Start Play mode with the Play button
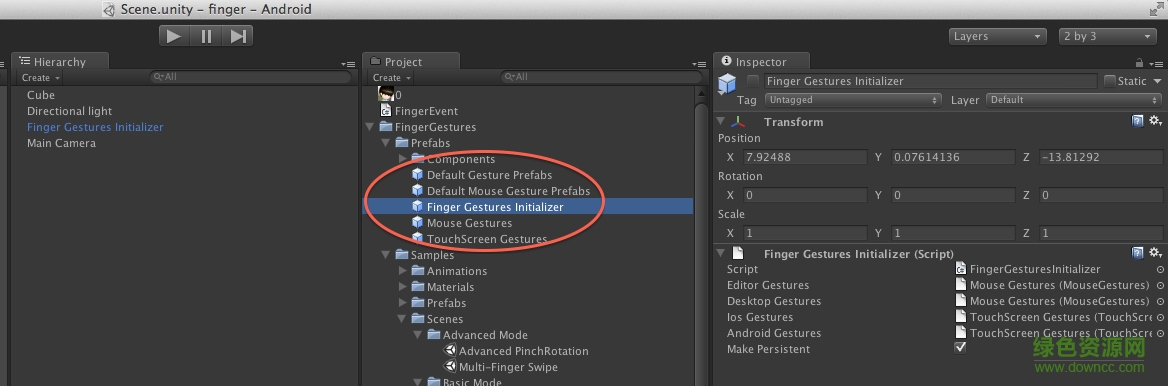 tap(174, 36)
